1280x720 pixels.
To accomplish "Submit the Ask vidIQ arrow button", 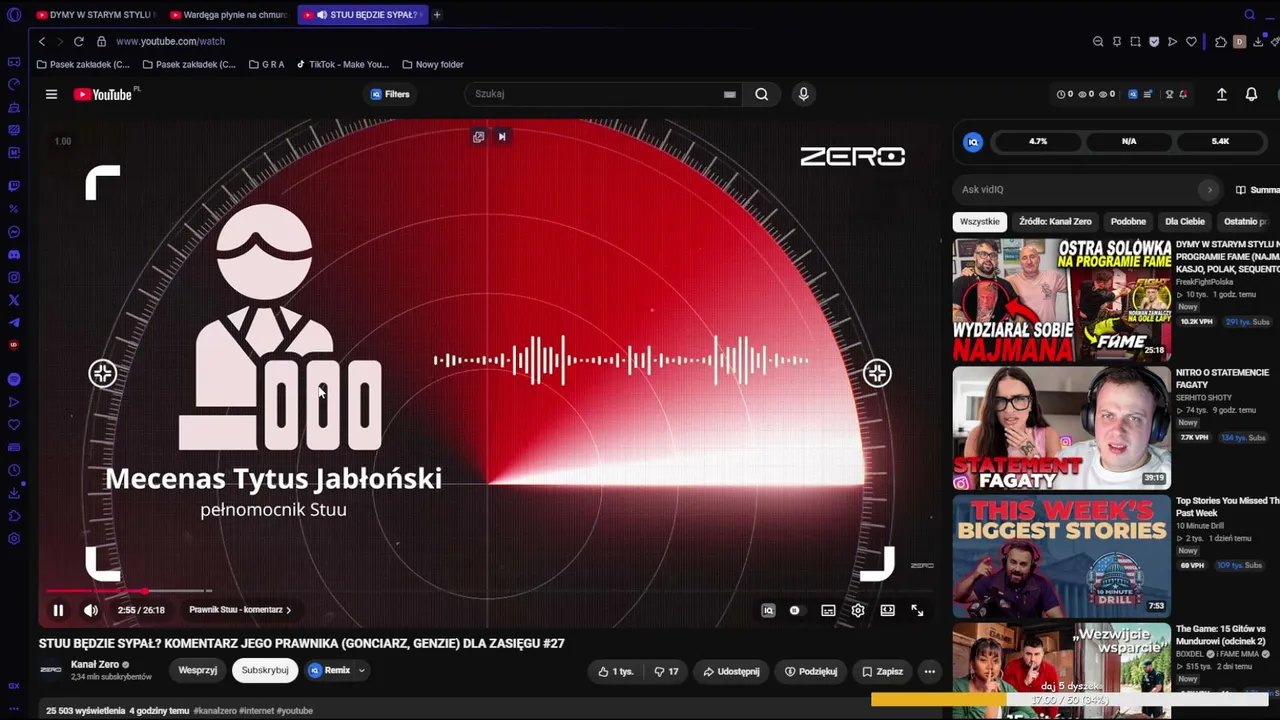I will pyautogui.click(x=1209, y=189).
